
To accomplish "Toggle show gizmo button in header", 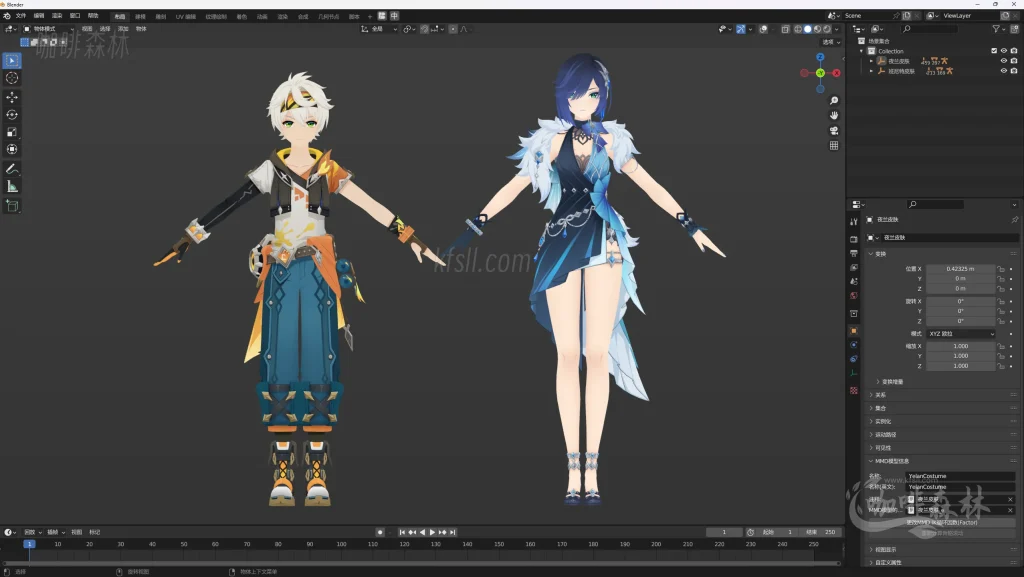I will (x=741, y=29).
